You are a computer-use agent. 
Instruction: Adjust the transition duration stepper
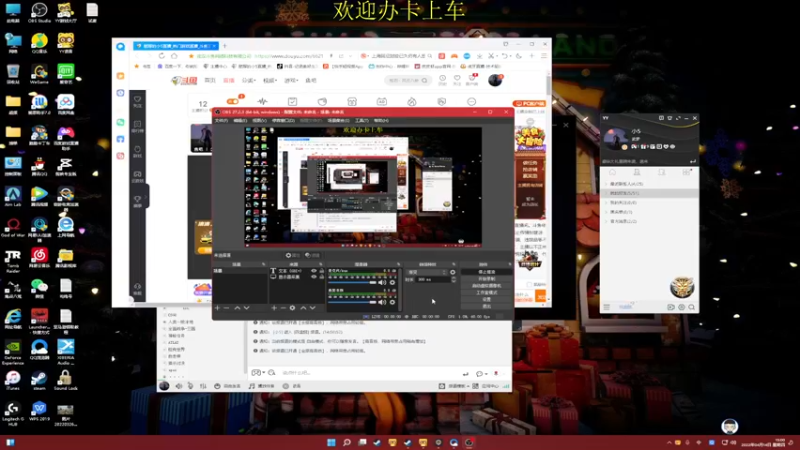coord(454,280)
